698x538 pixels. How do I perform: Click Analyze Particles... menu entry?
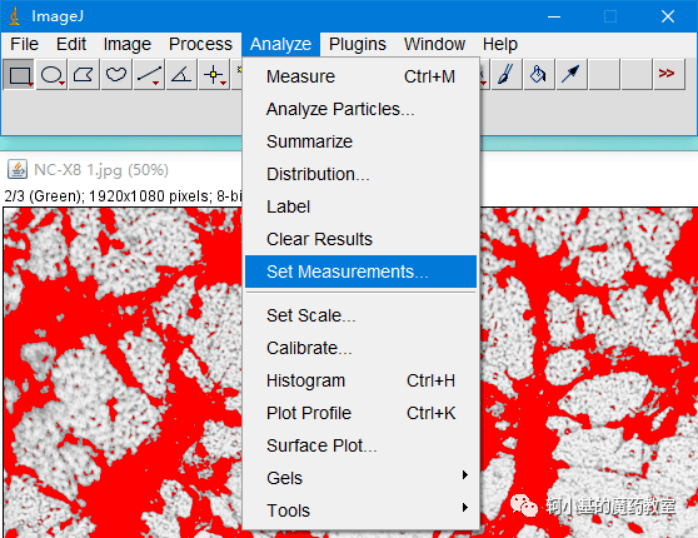pos(340,109)
